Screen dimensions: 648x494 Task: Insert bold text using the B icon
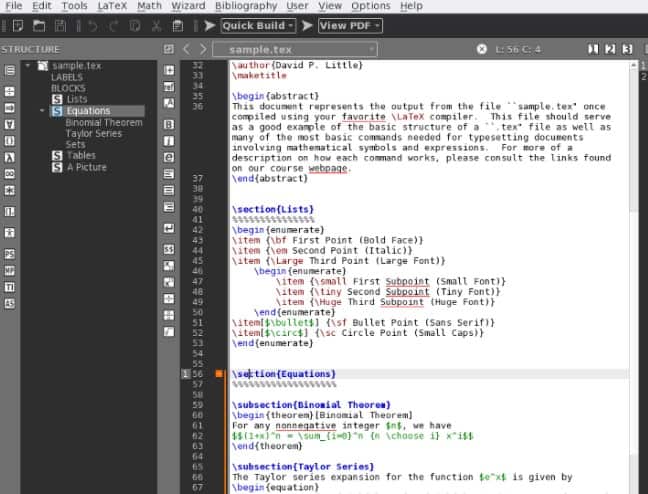click(x=169, y=124)
